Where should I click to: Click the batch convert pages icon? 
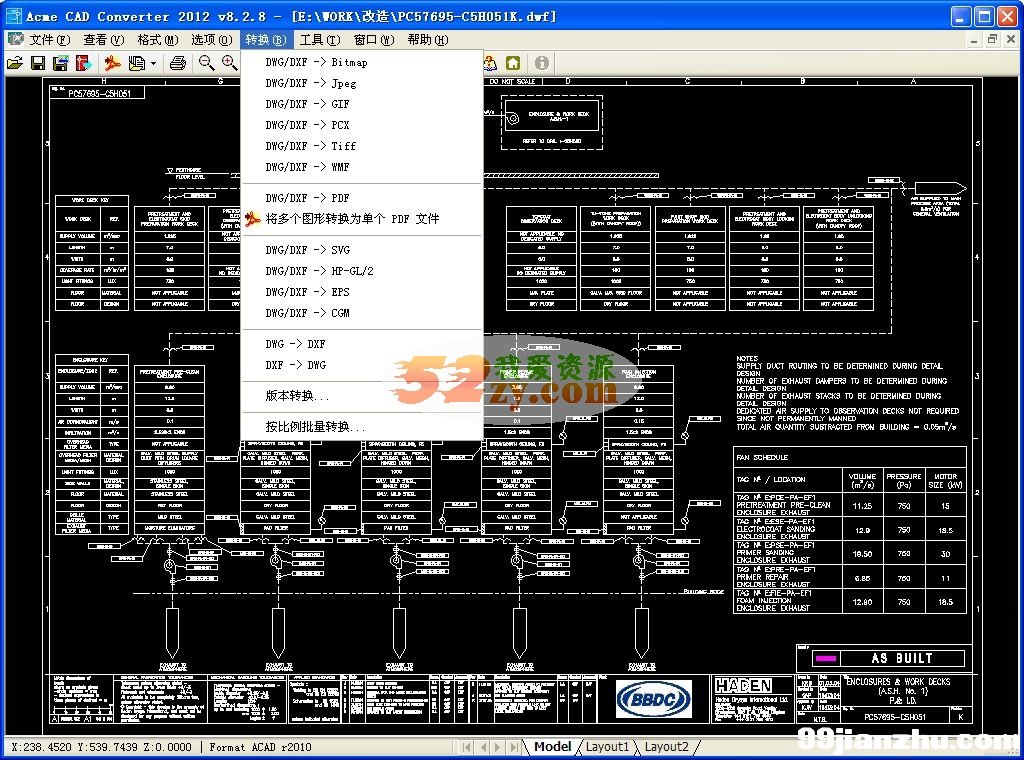136,63
